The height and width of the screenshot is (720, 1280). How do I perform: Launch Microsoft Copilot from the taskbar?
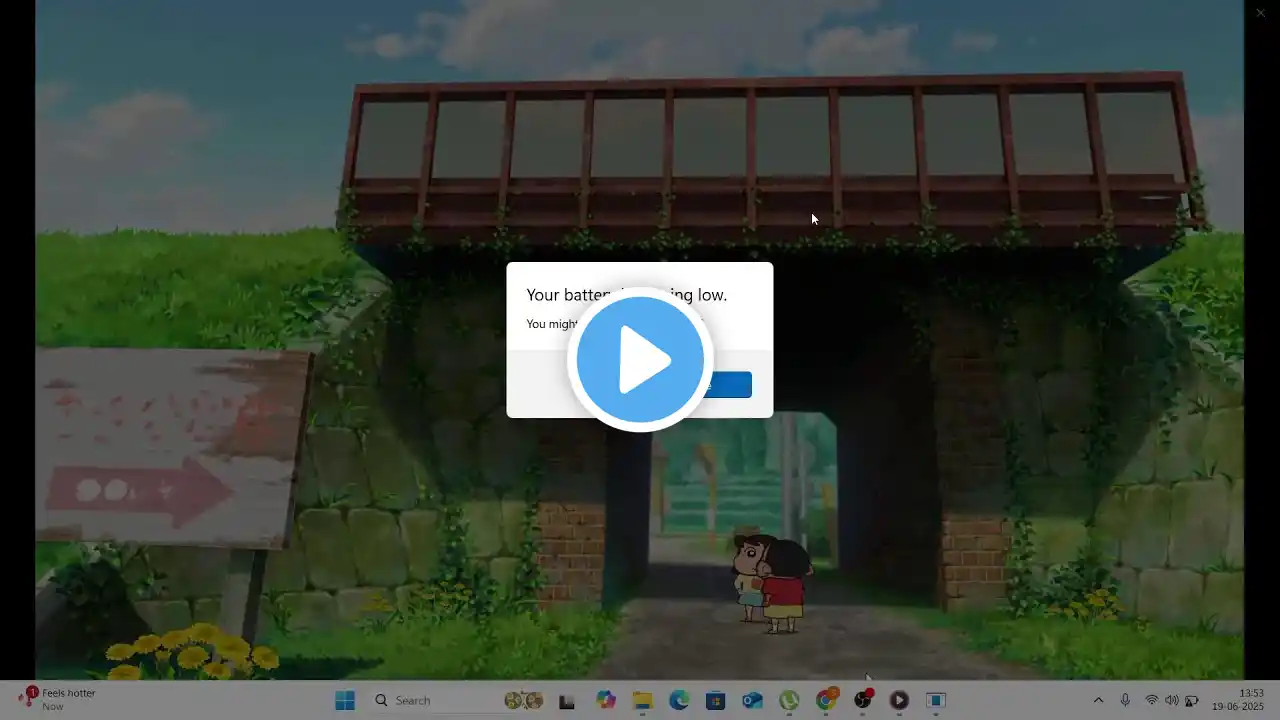606,700
